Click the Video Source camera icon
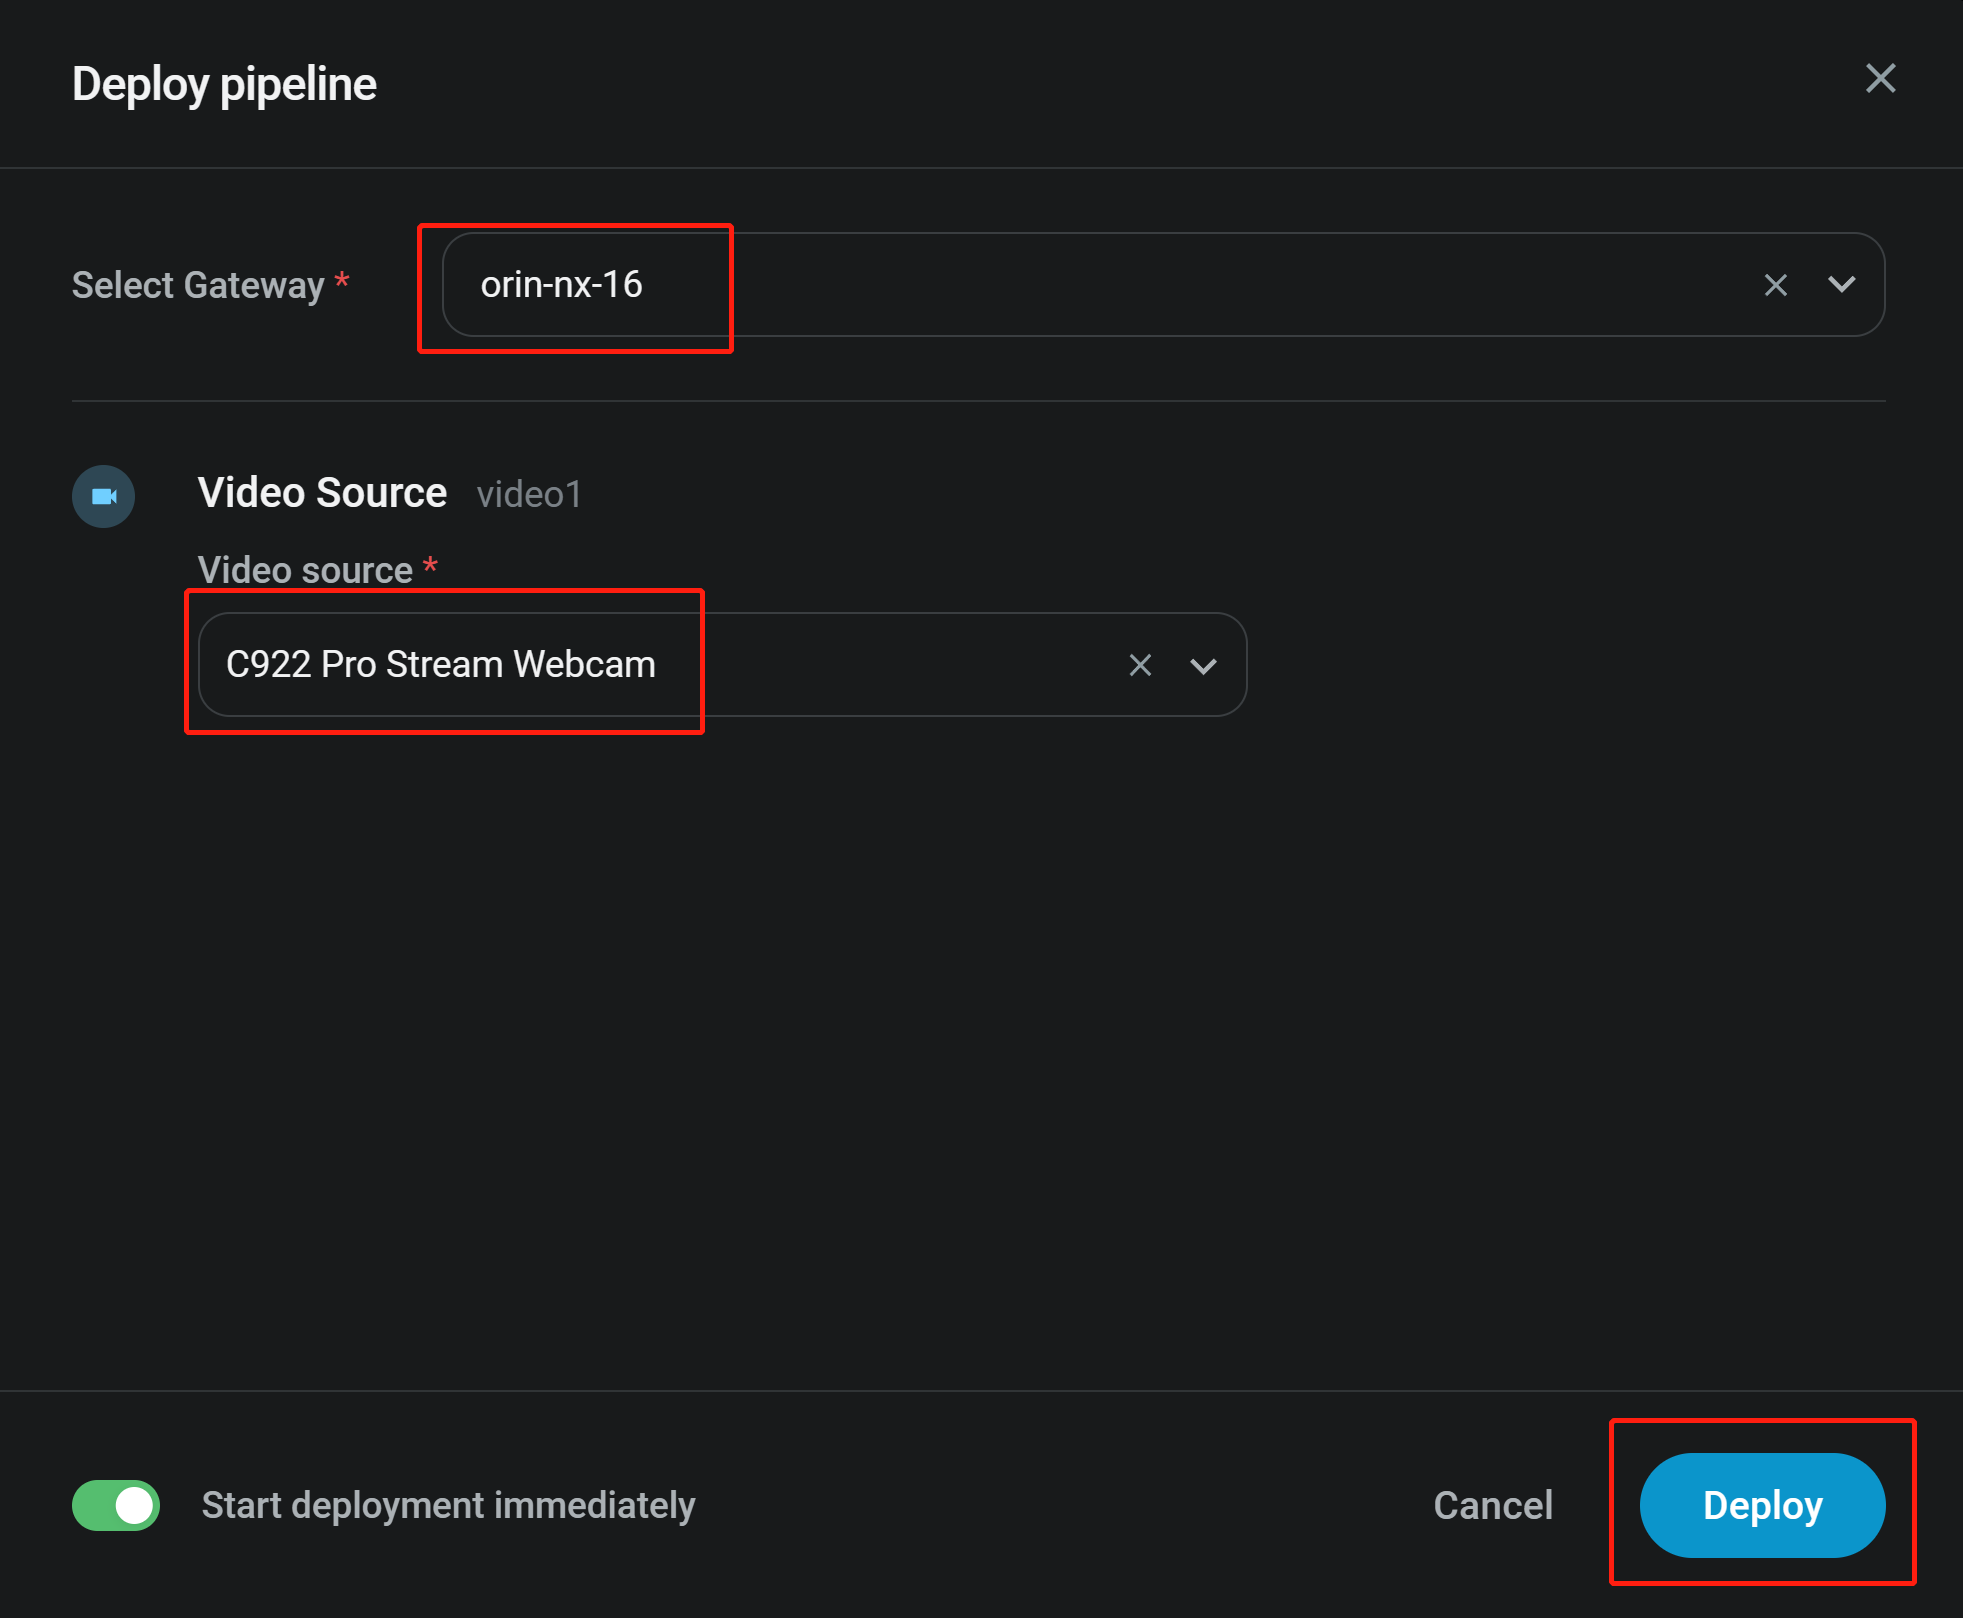The image size is (1963, 1618). tap(103, 496)
